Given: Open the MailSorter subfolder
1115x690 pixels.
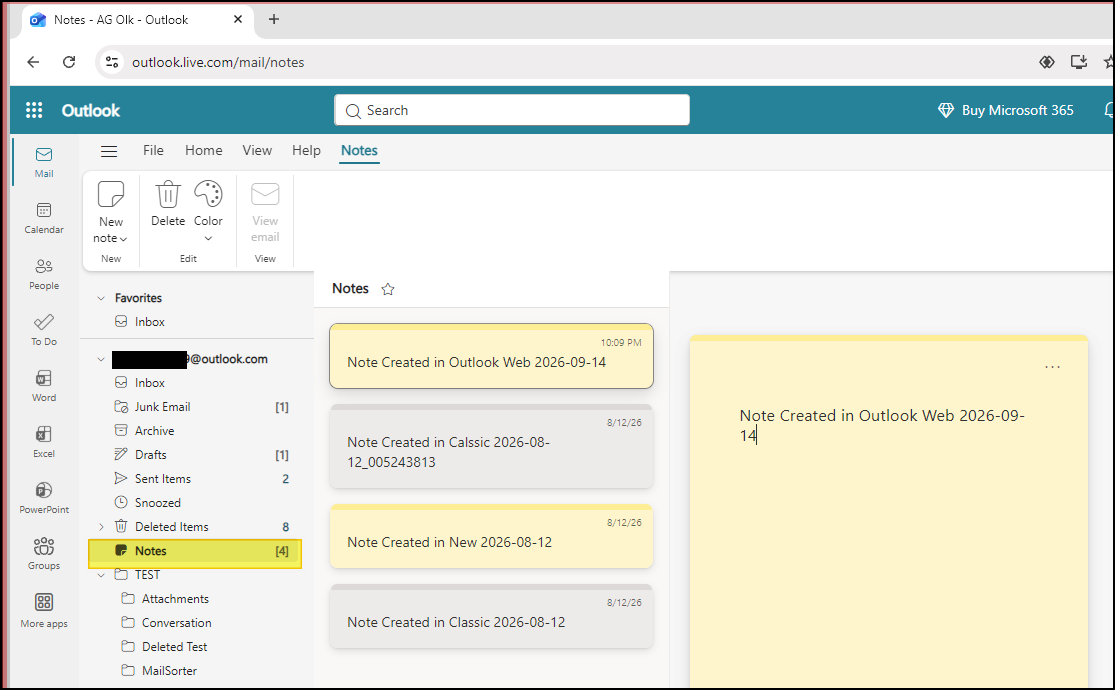Looking at the screenshot, I should tap(169, 671).
